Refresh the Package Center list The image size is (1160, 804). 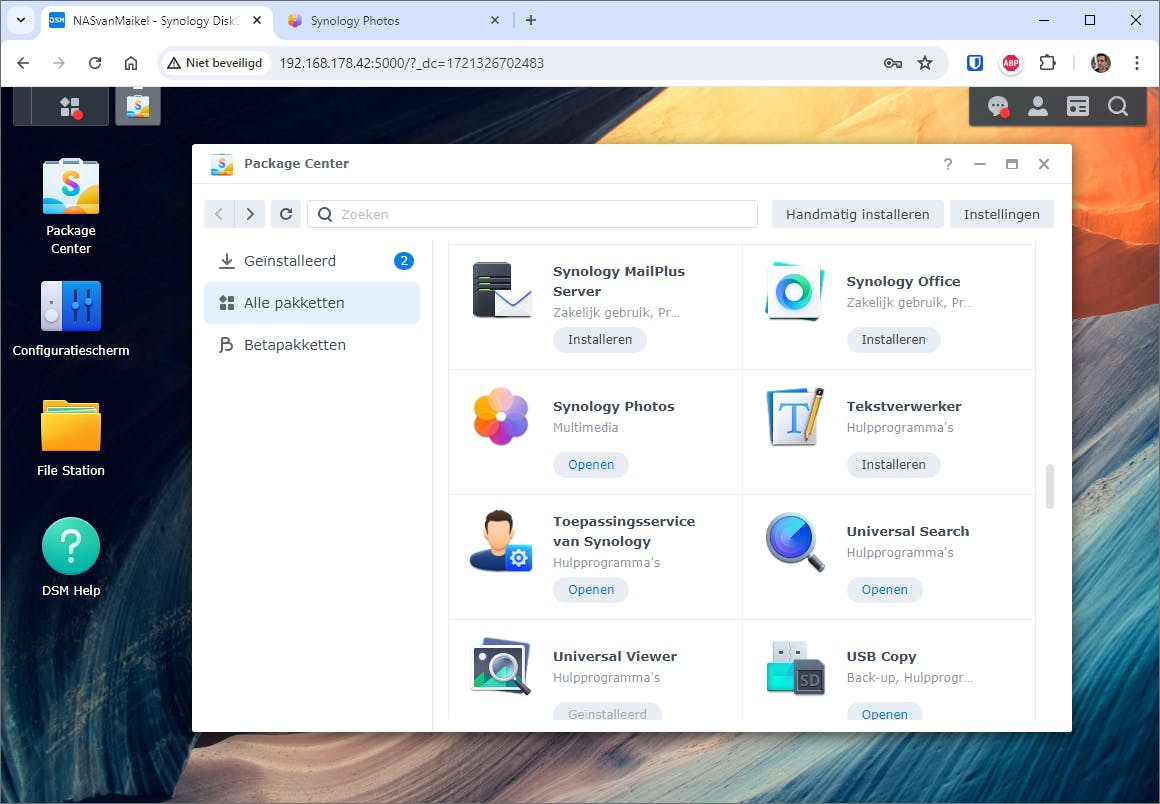(x=286, y=214)
